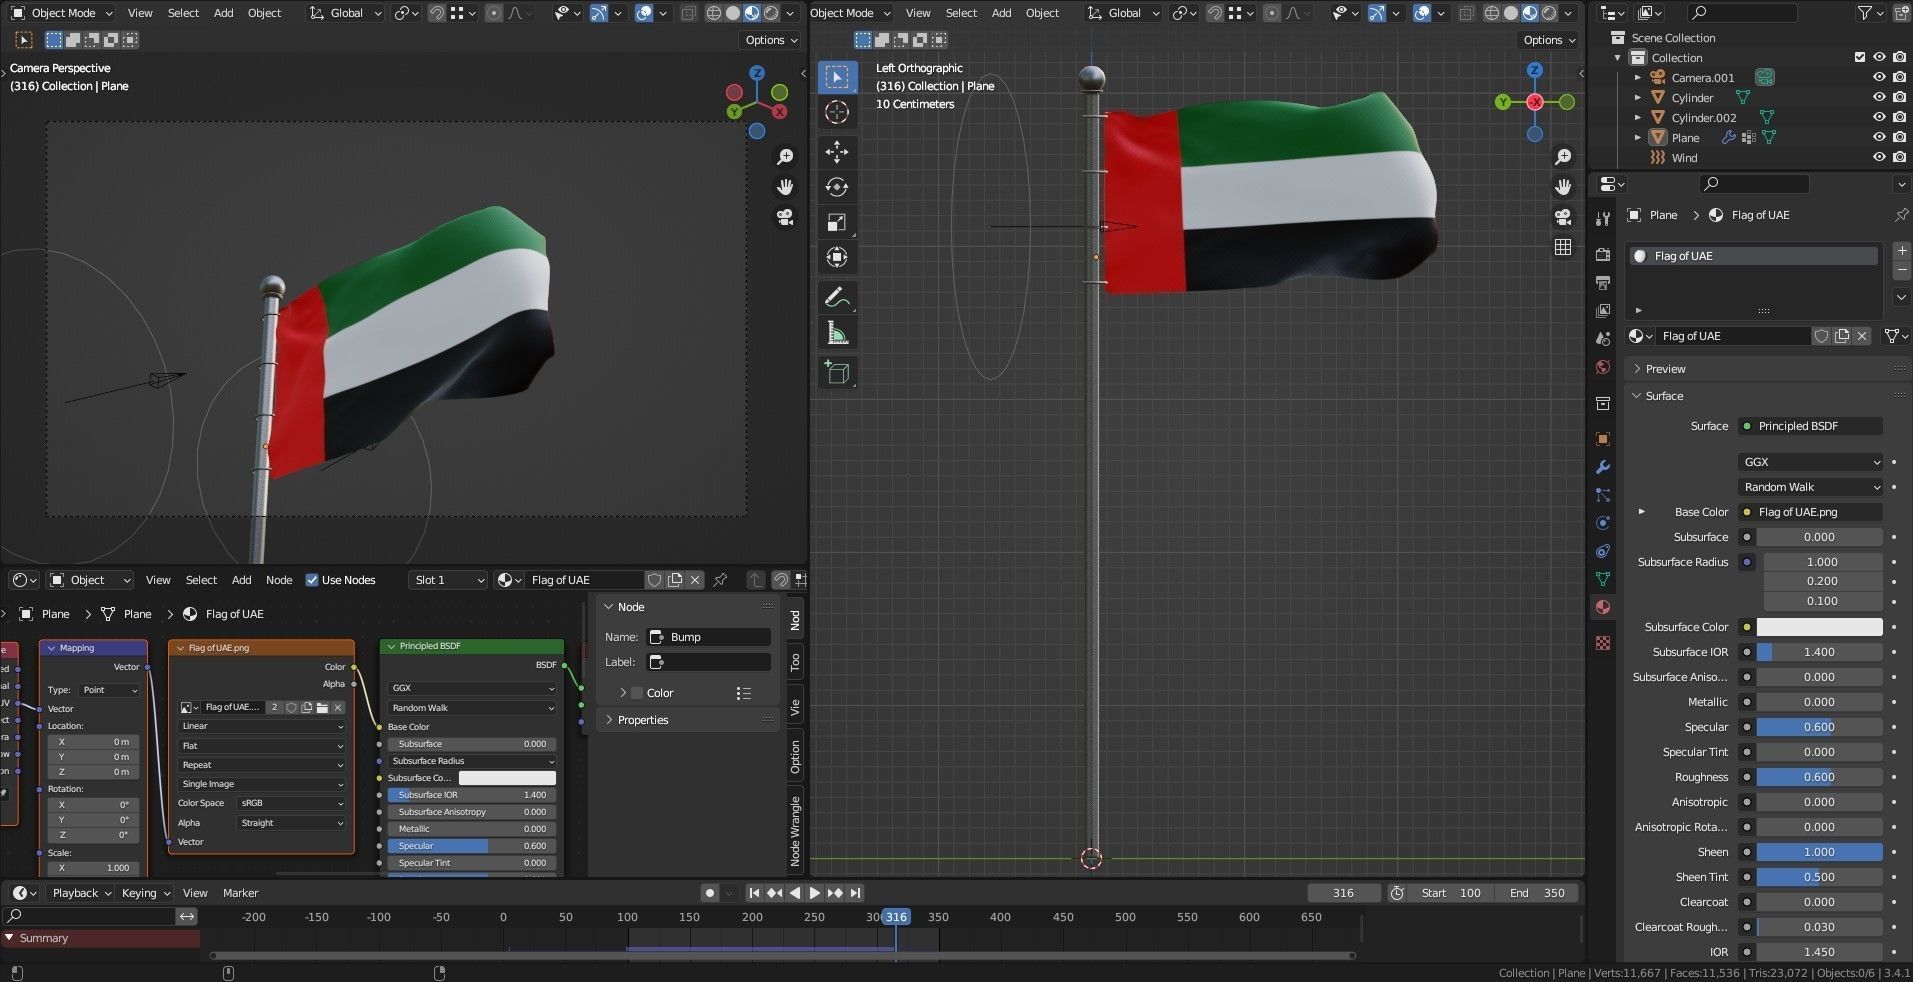Open the Tool properties tab
The height and width of the screenshot is (982, 1913).
tap(1603, 219)
